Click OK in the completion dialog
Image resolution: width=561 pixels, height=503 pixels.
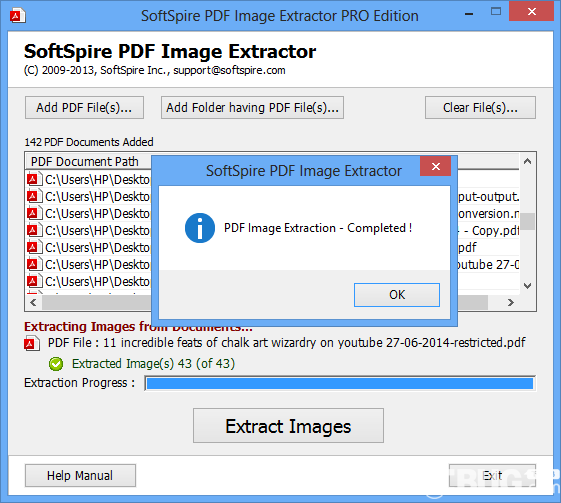pyautogui.click(x=397, y=295)
